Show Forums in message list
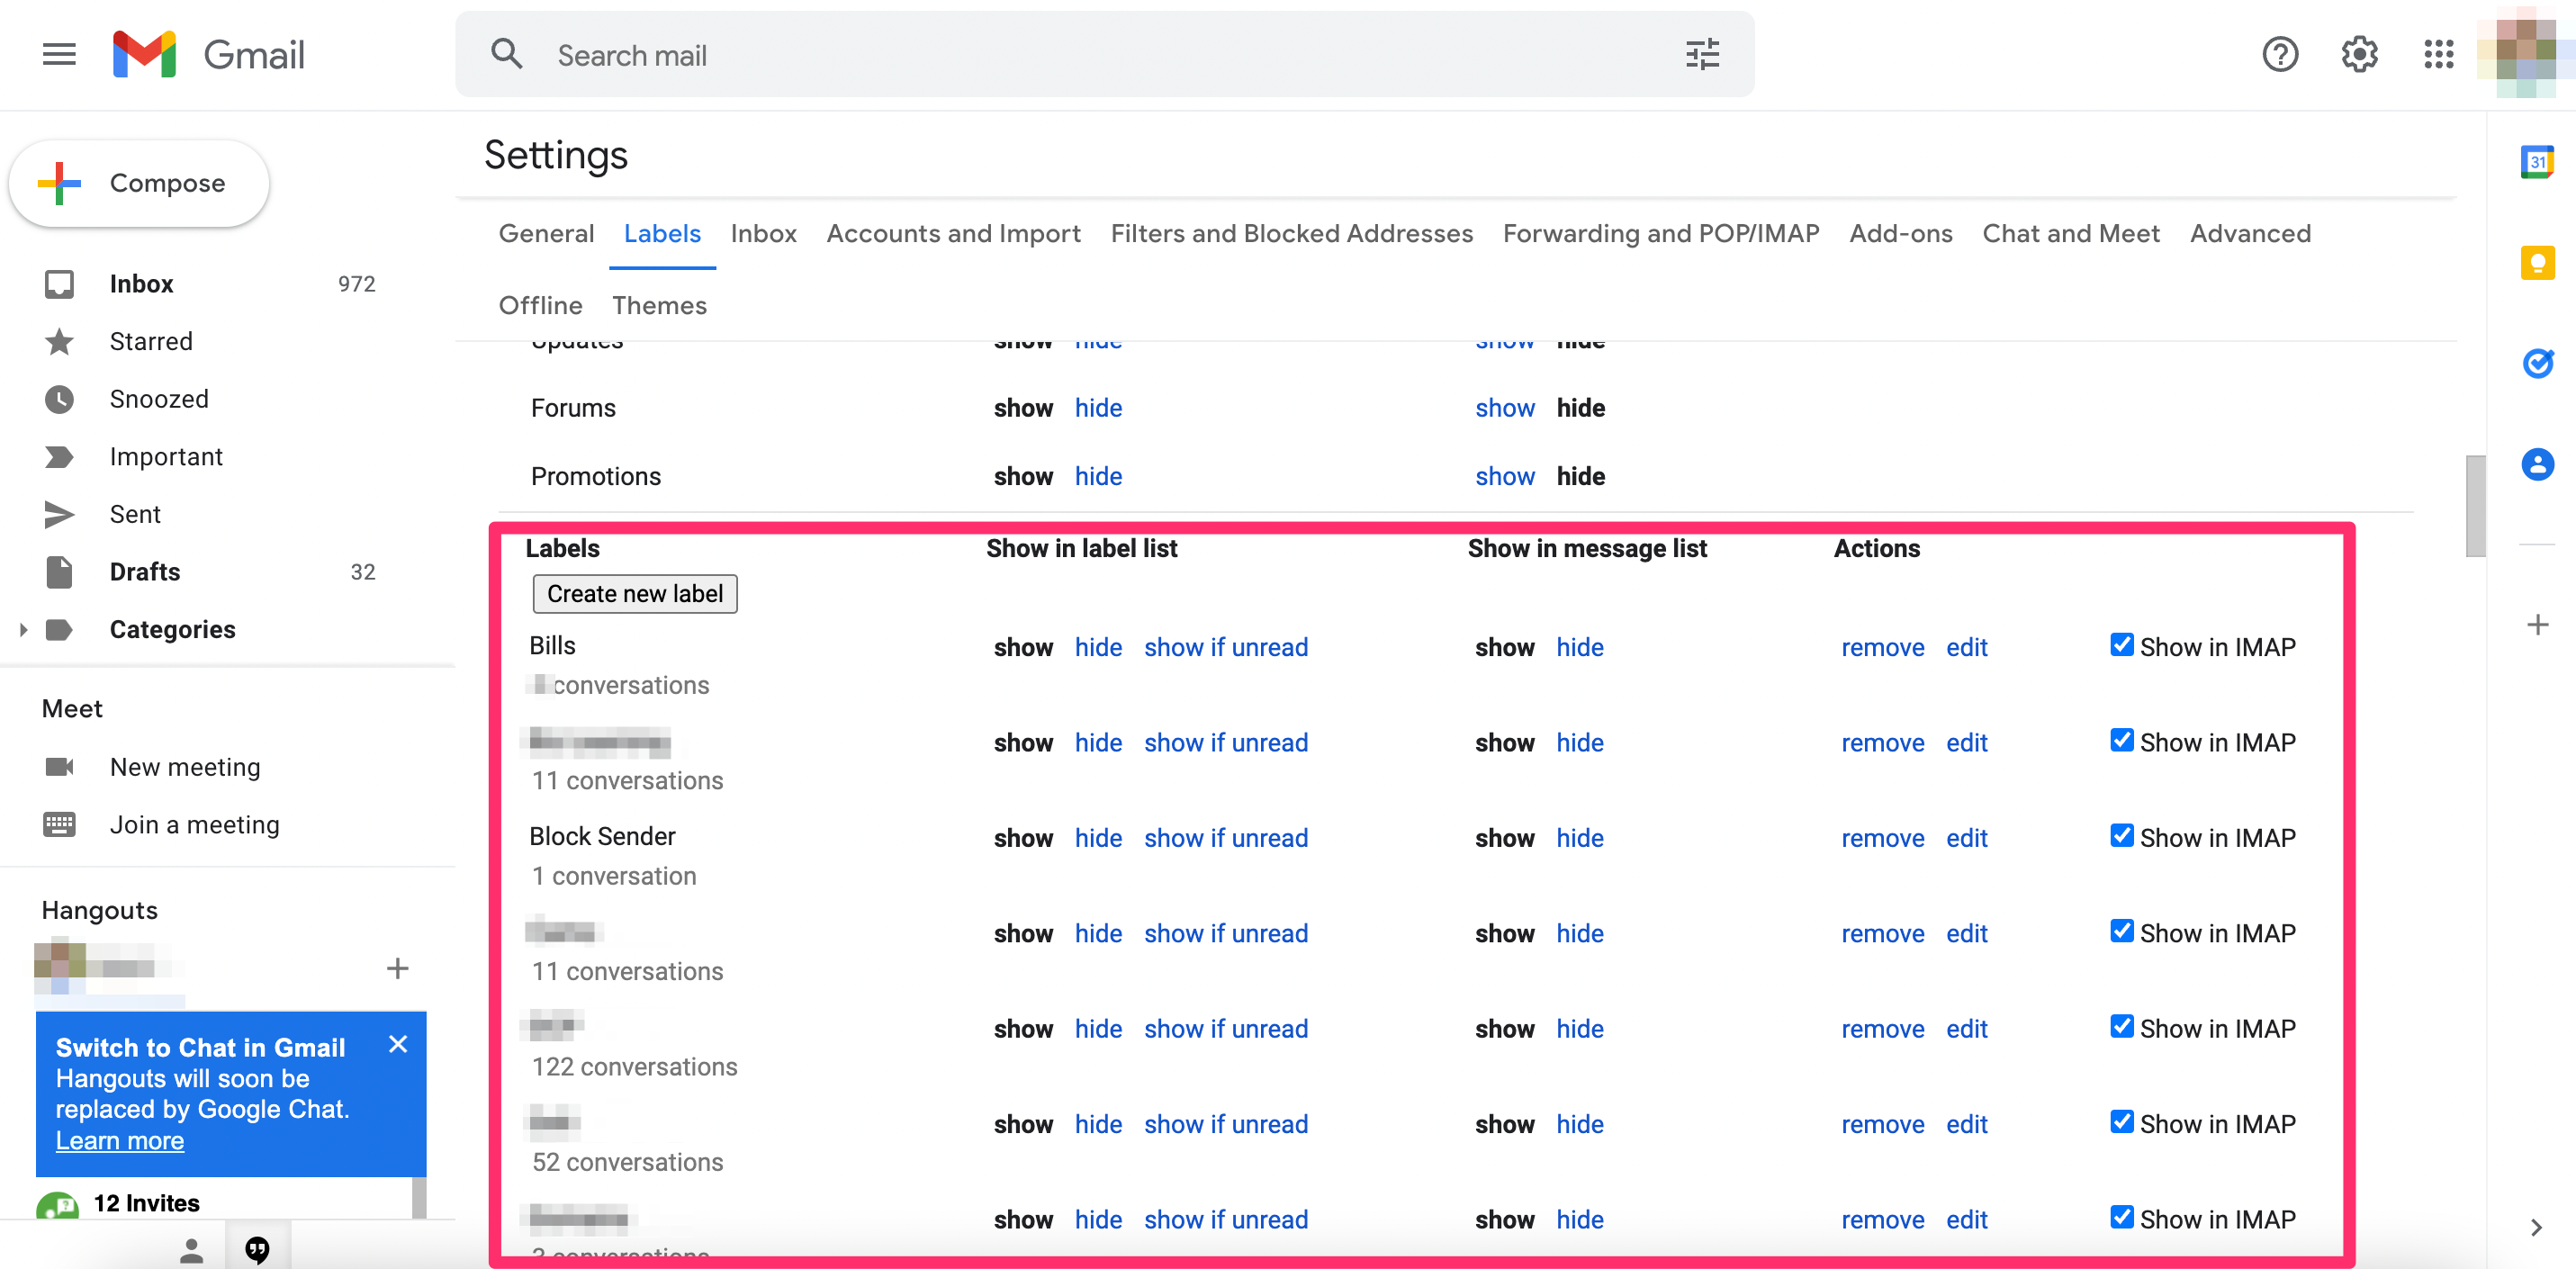Screen dimensions: 2576x1269 click(1504, 408)
